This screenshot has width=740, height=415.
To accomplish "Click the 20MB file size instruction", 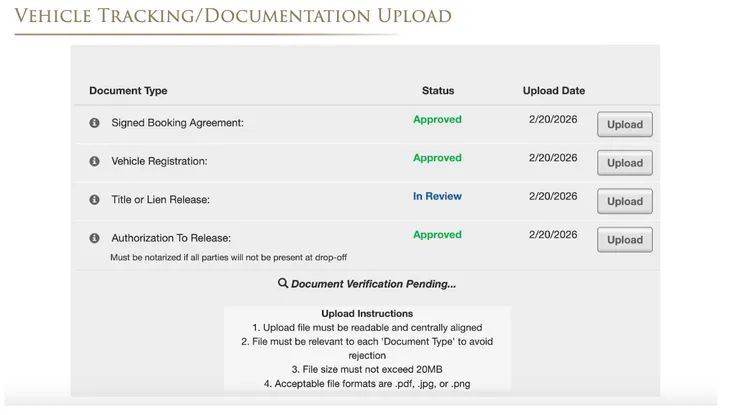I will 367,370.
